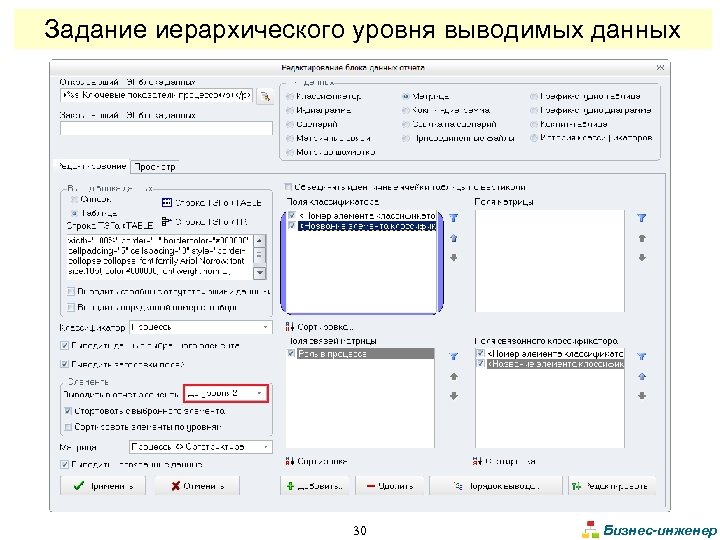Click the 'Добавить' button

(x=315, y=486)
